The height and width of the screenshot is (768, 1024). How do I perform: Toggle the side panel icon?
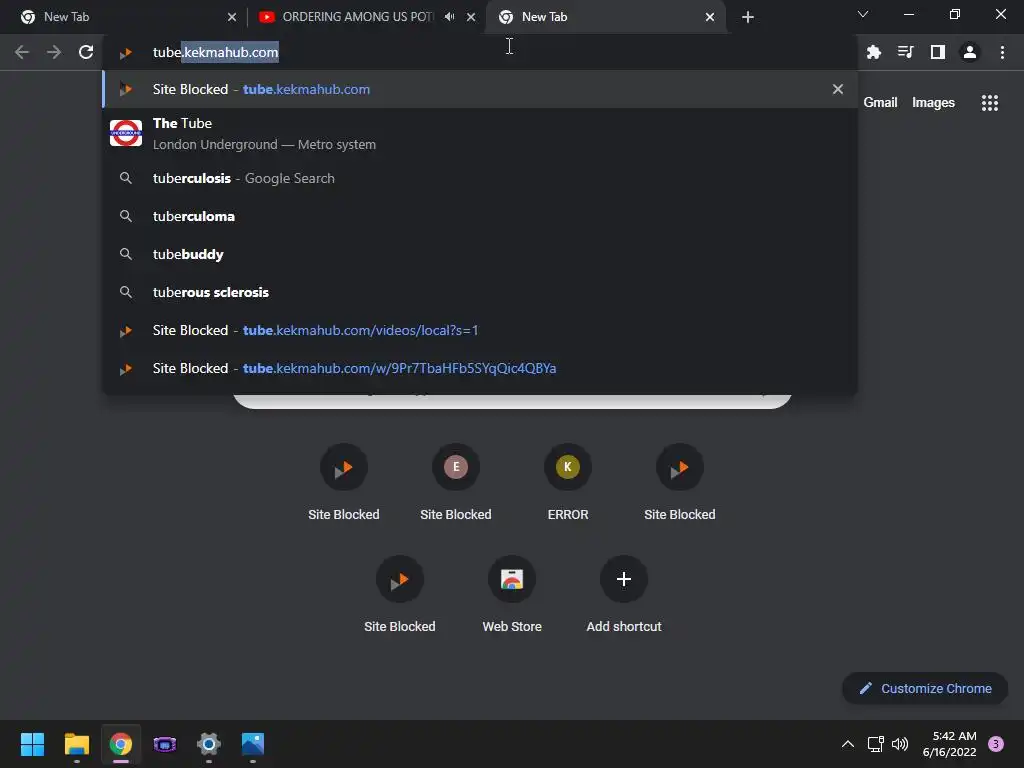[938, 52]
